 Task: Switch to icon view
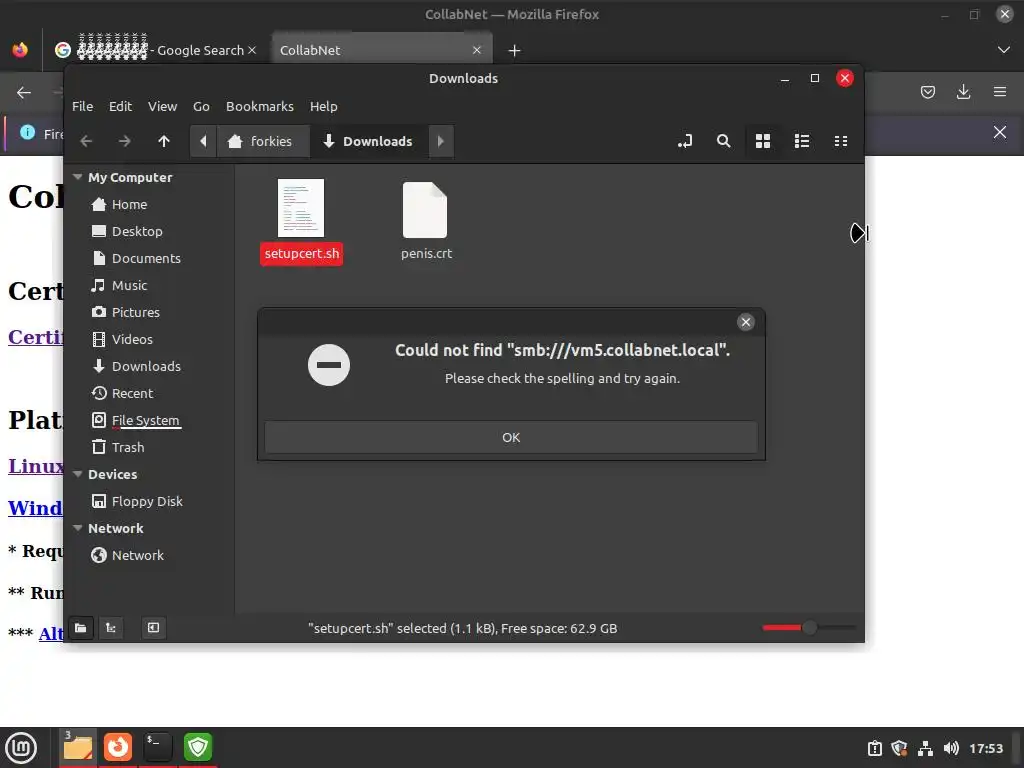click(x=763, y=141)
